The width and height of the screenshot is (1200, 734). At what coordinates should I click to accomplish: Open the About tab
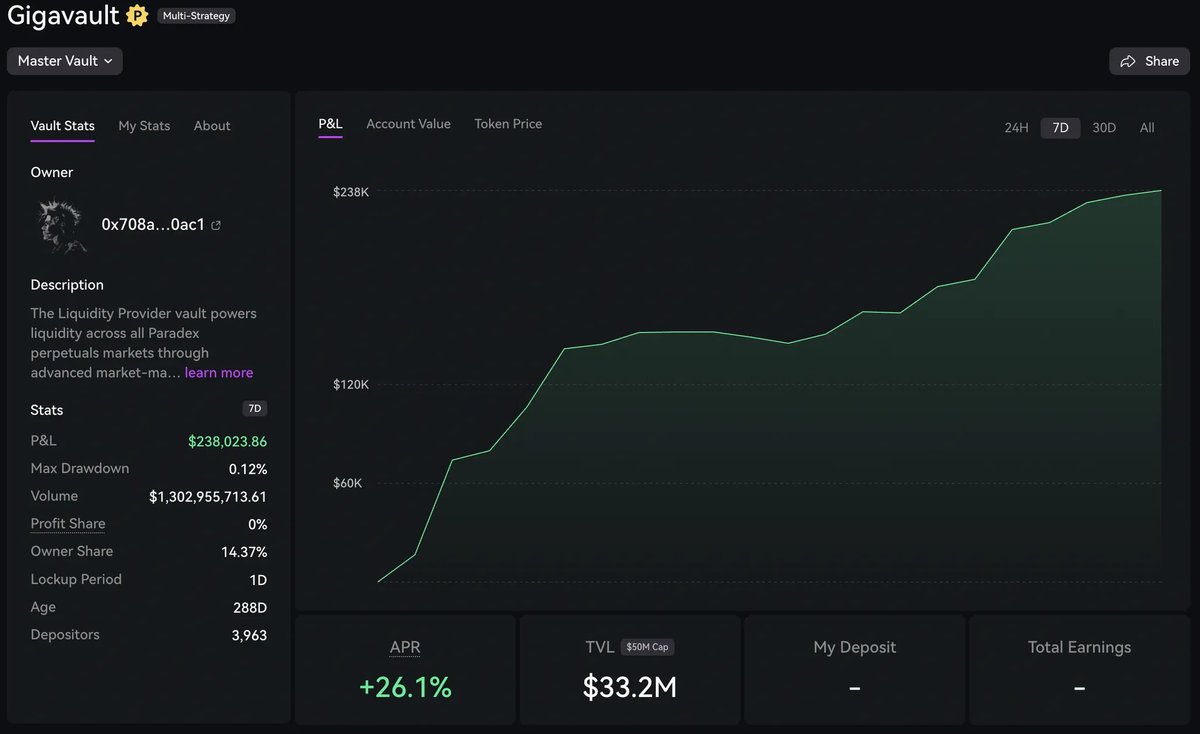tap(212, 126)
